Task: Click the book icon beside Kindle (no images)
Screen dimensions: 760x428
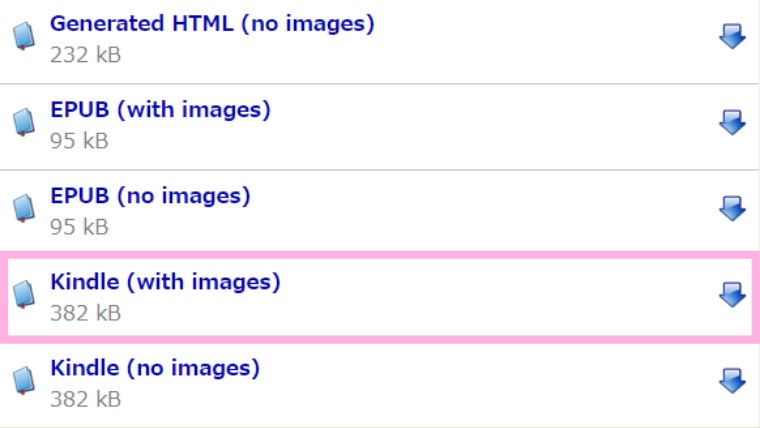Action: (x=24, y=380)
